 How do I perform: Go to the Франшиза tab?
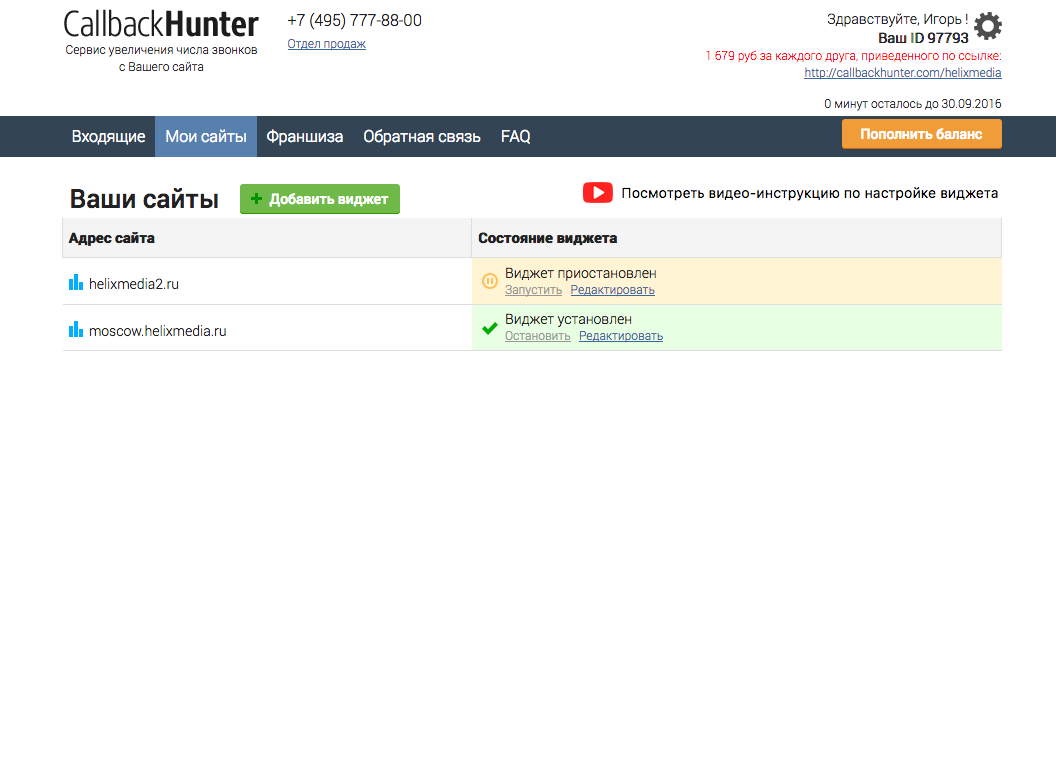coord(304,137)
